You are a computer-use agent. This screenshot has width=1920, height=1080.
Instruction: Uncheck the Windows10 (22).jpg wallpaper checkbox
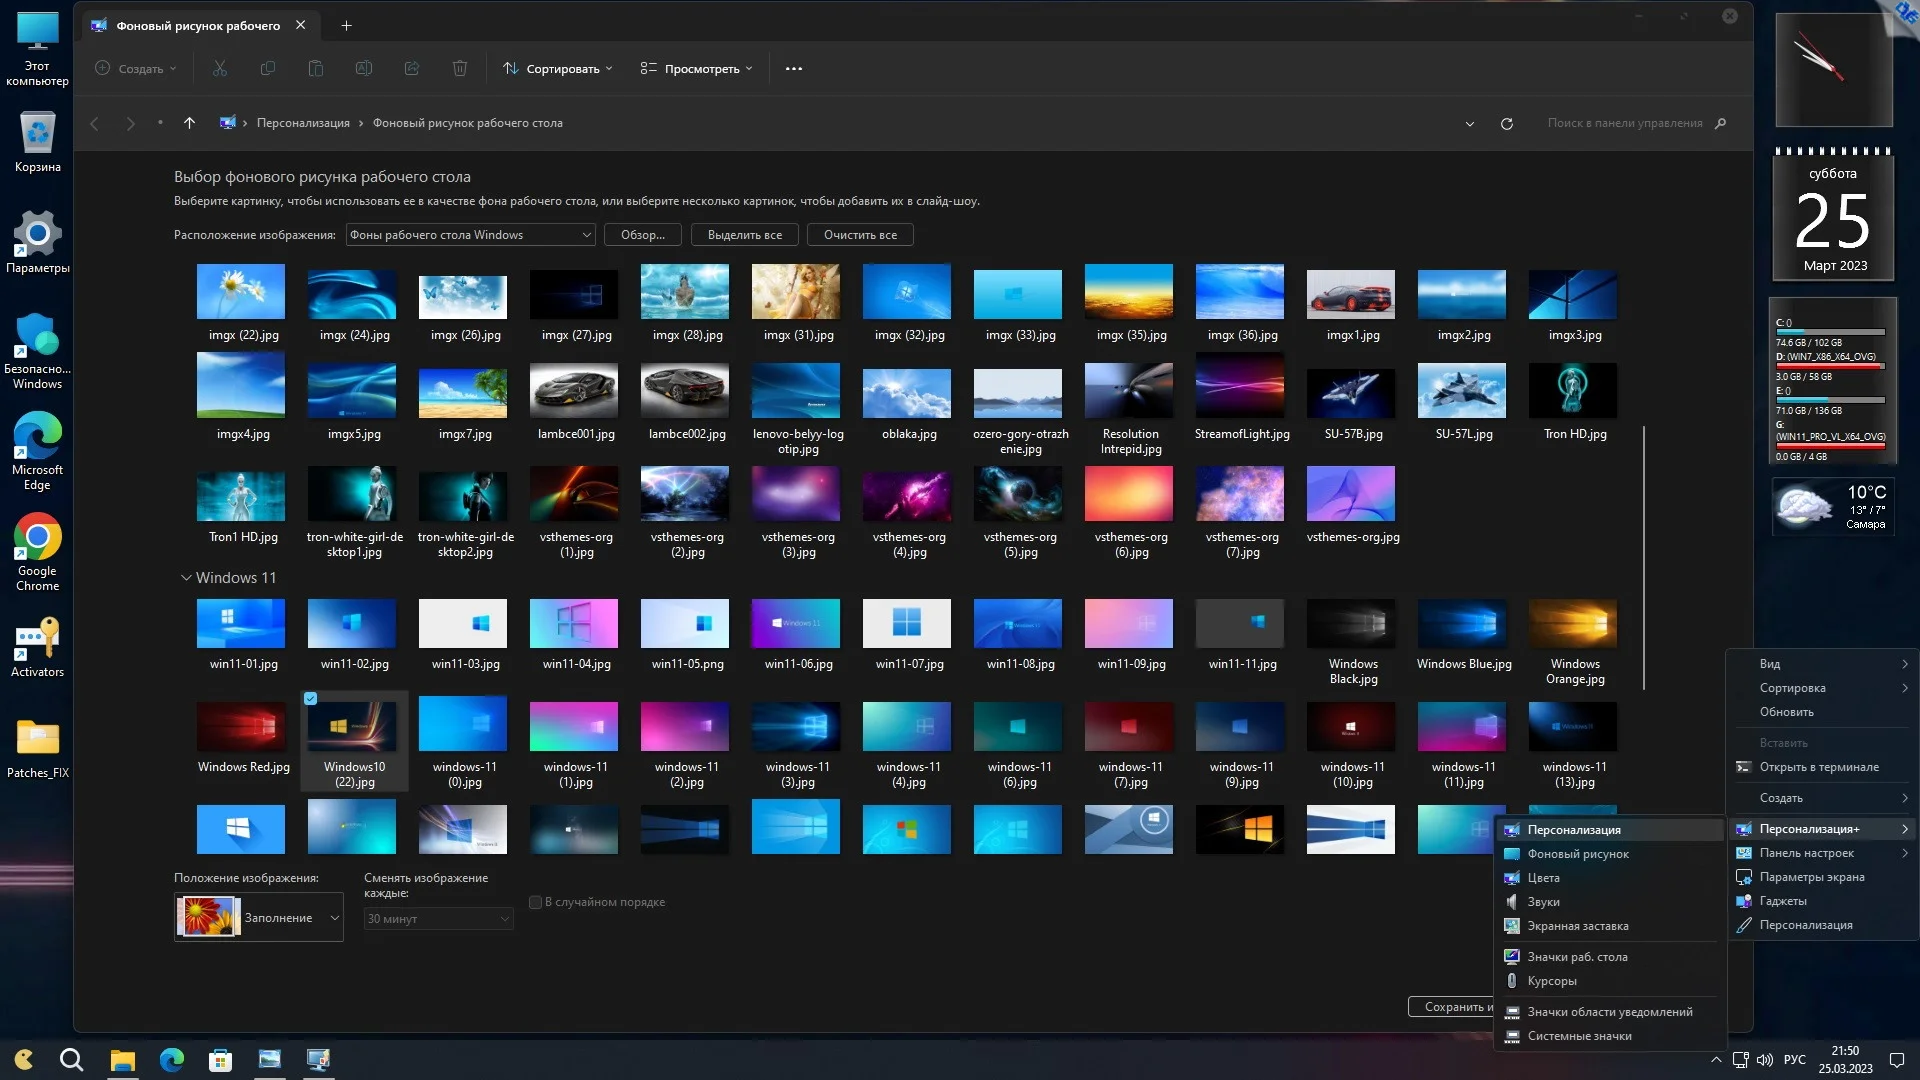click(x=311, y=699)
